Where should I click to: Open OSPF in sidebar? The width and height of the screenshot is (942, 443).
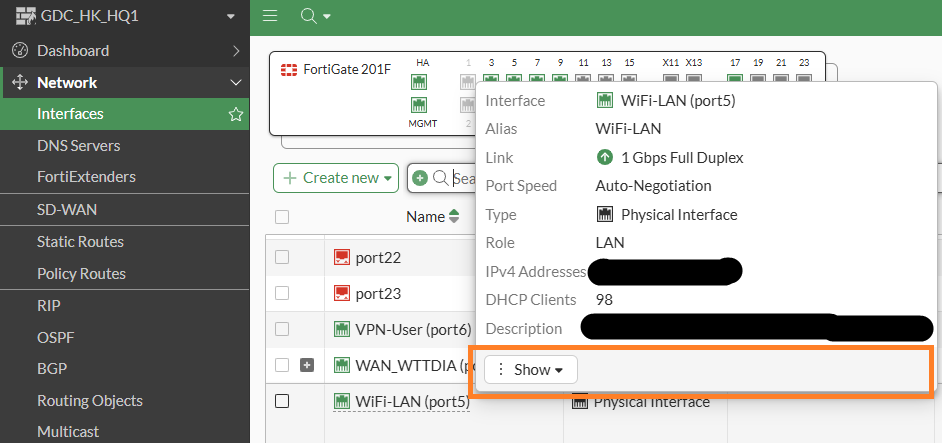click(56, 337)
